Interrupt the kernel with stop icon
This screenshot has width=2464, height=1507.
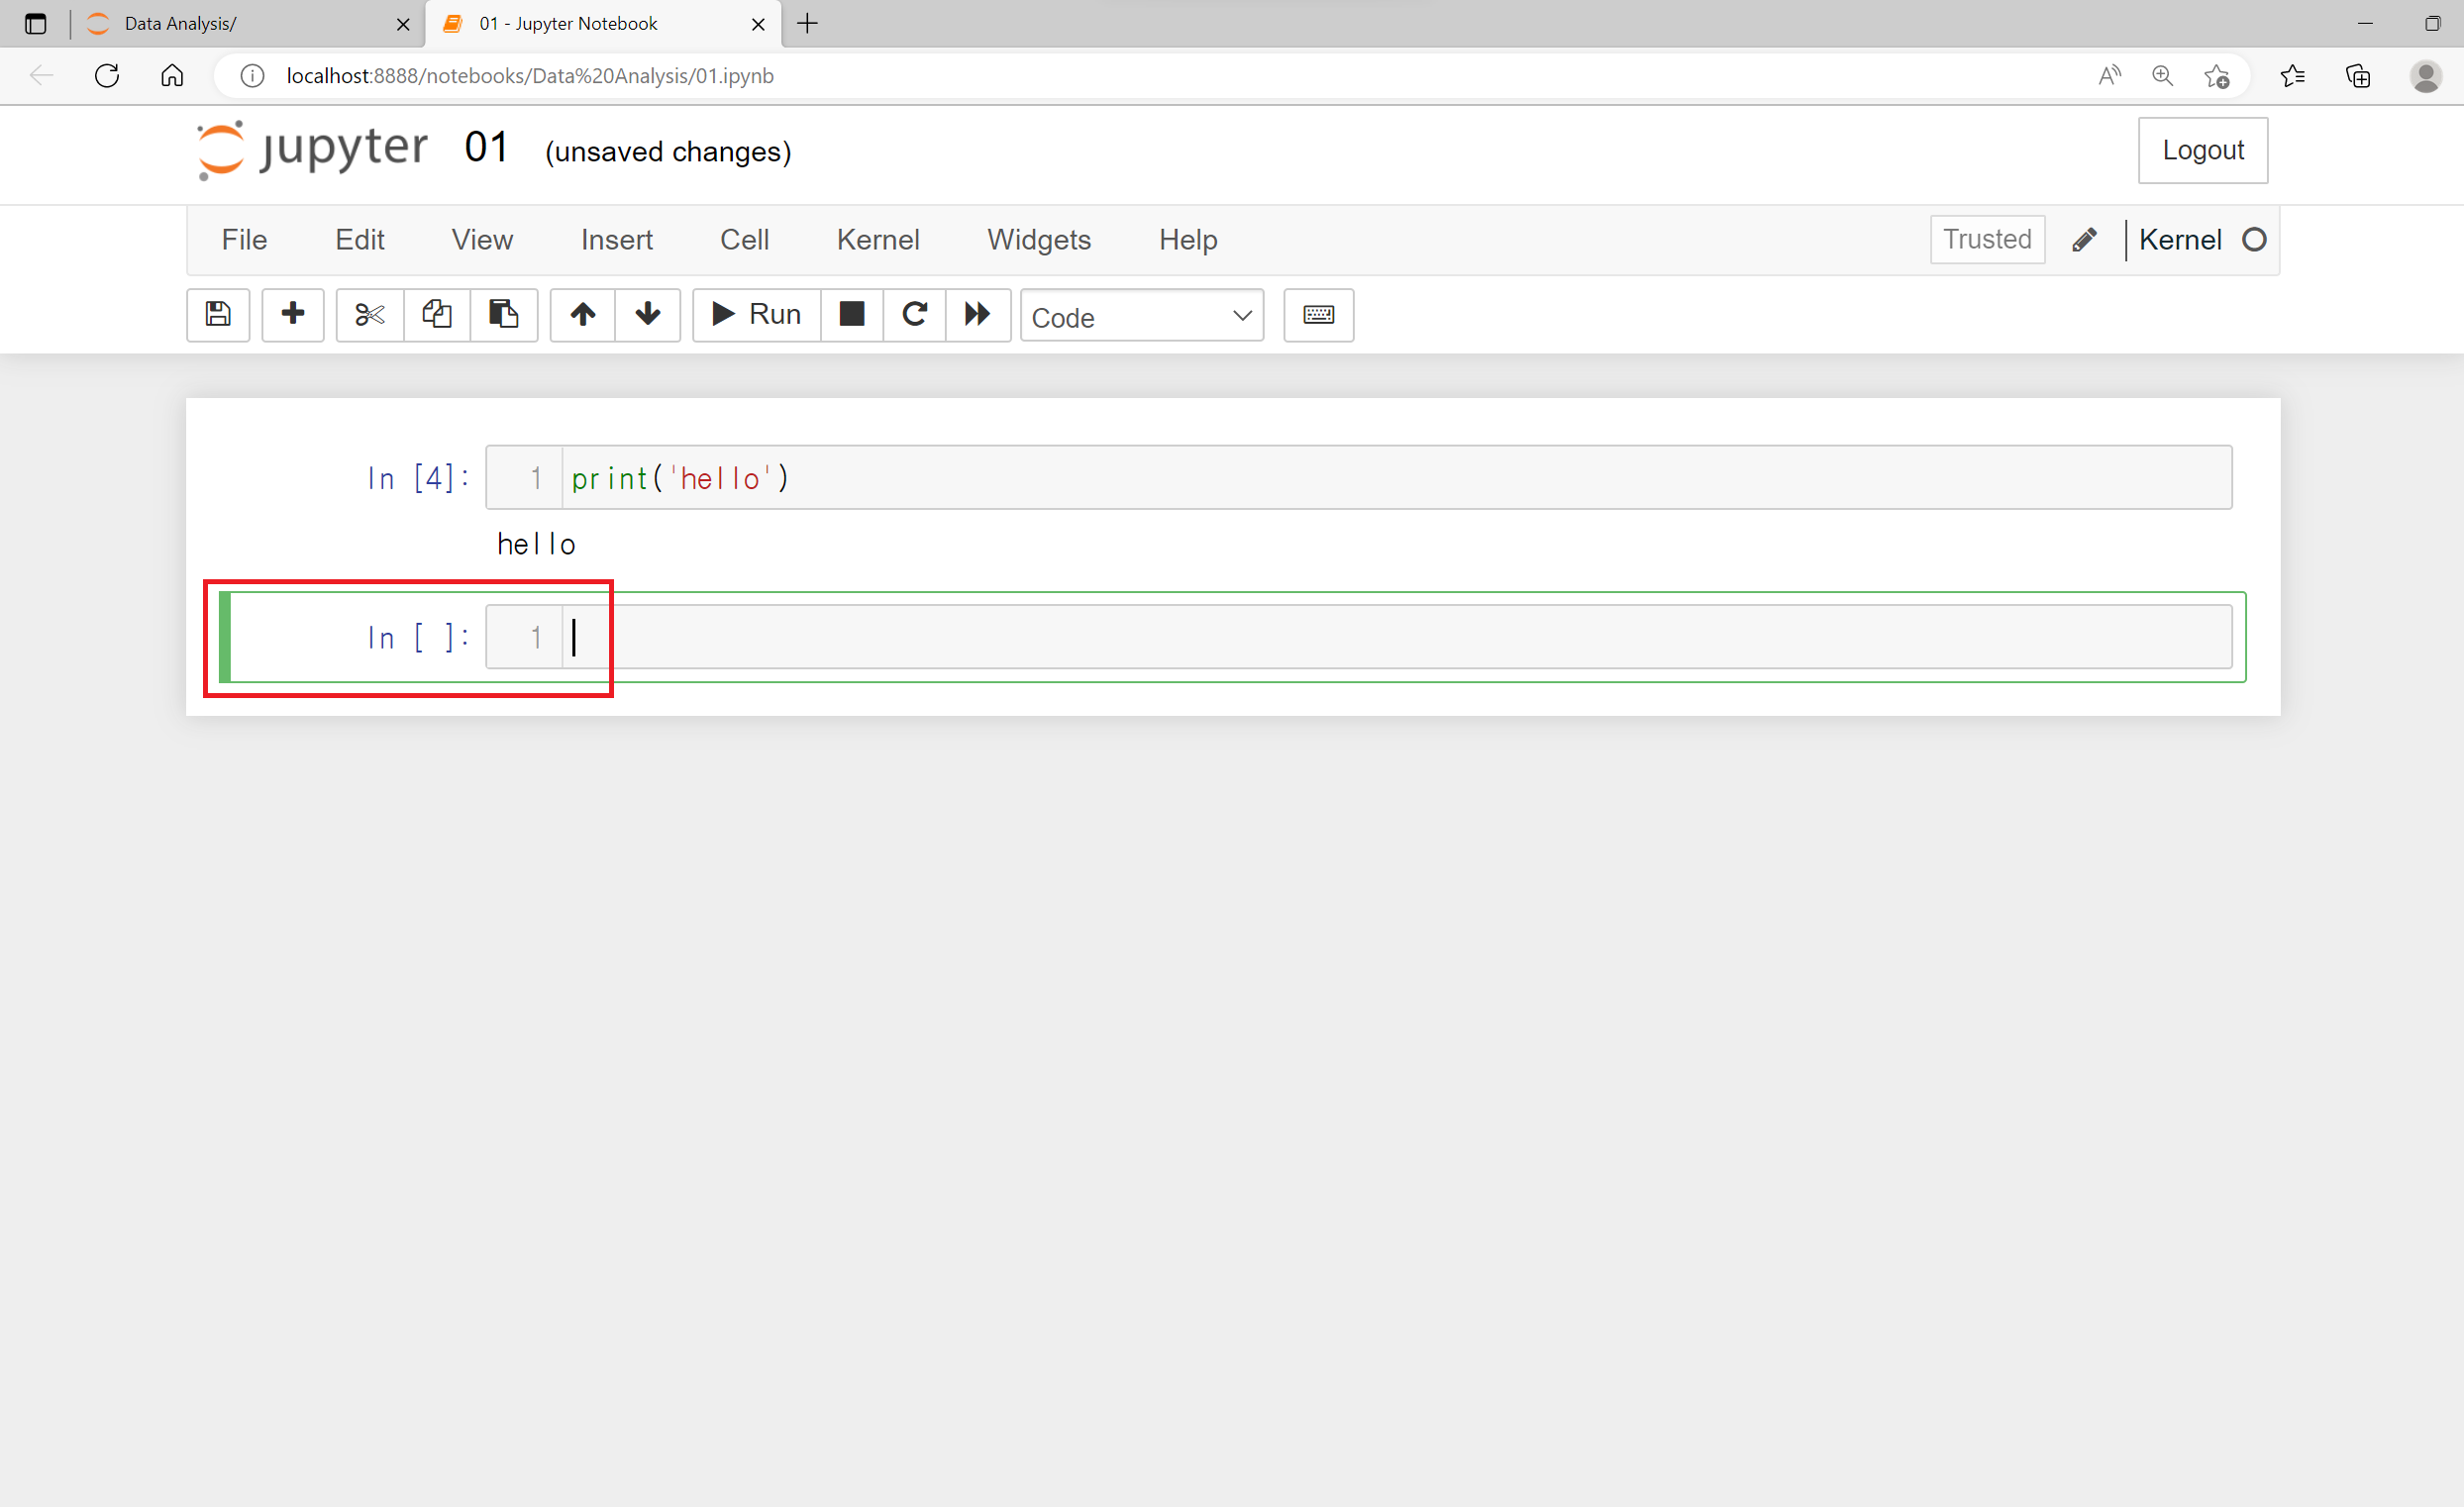tap(851, 314)
